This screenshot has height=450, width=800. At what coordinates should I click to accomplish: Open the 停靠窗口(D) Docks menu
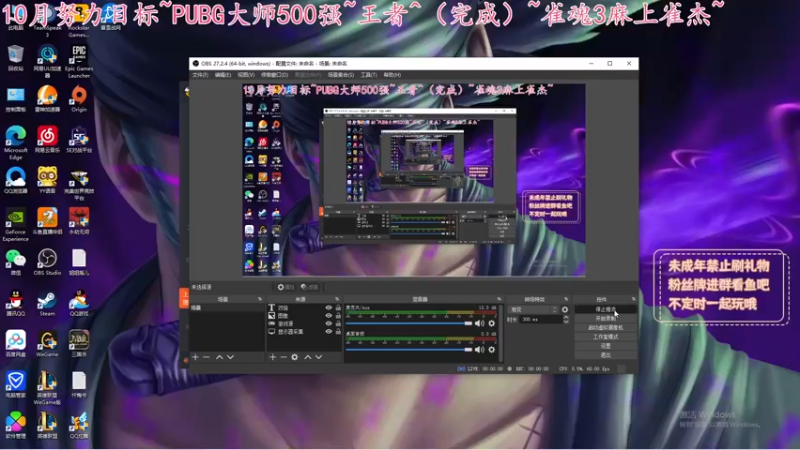(x=274, y=75)
